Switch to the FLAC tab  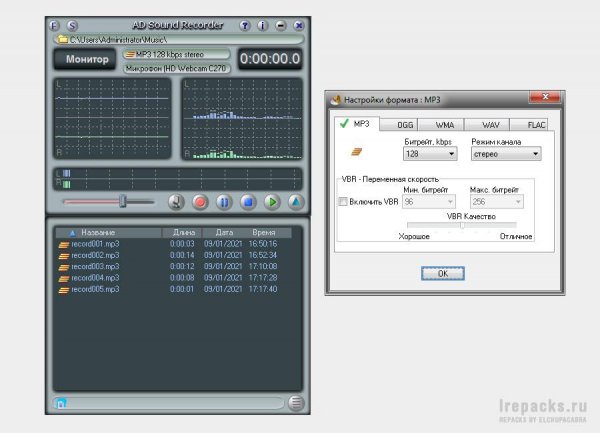coord(529,125)
